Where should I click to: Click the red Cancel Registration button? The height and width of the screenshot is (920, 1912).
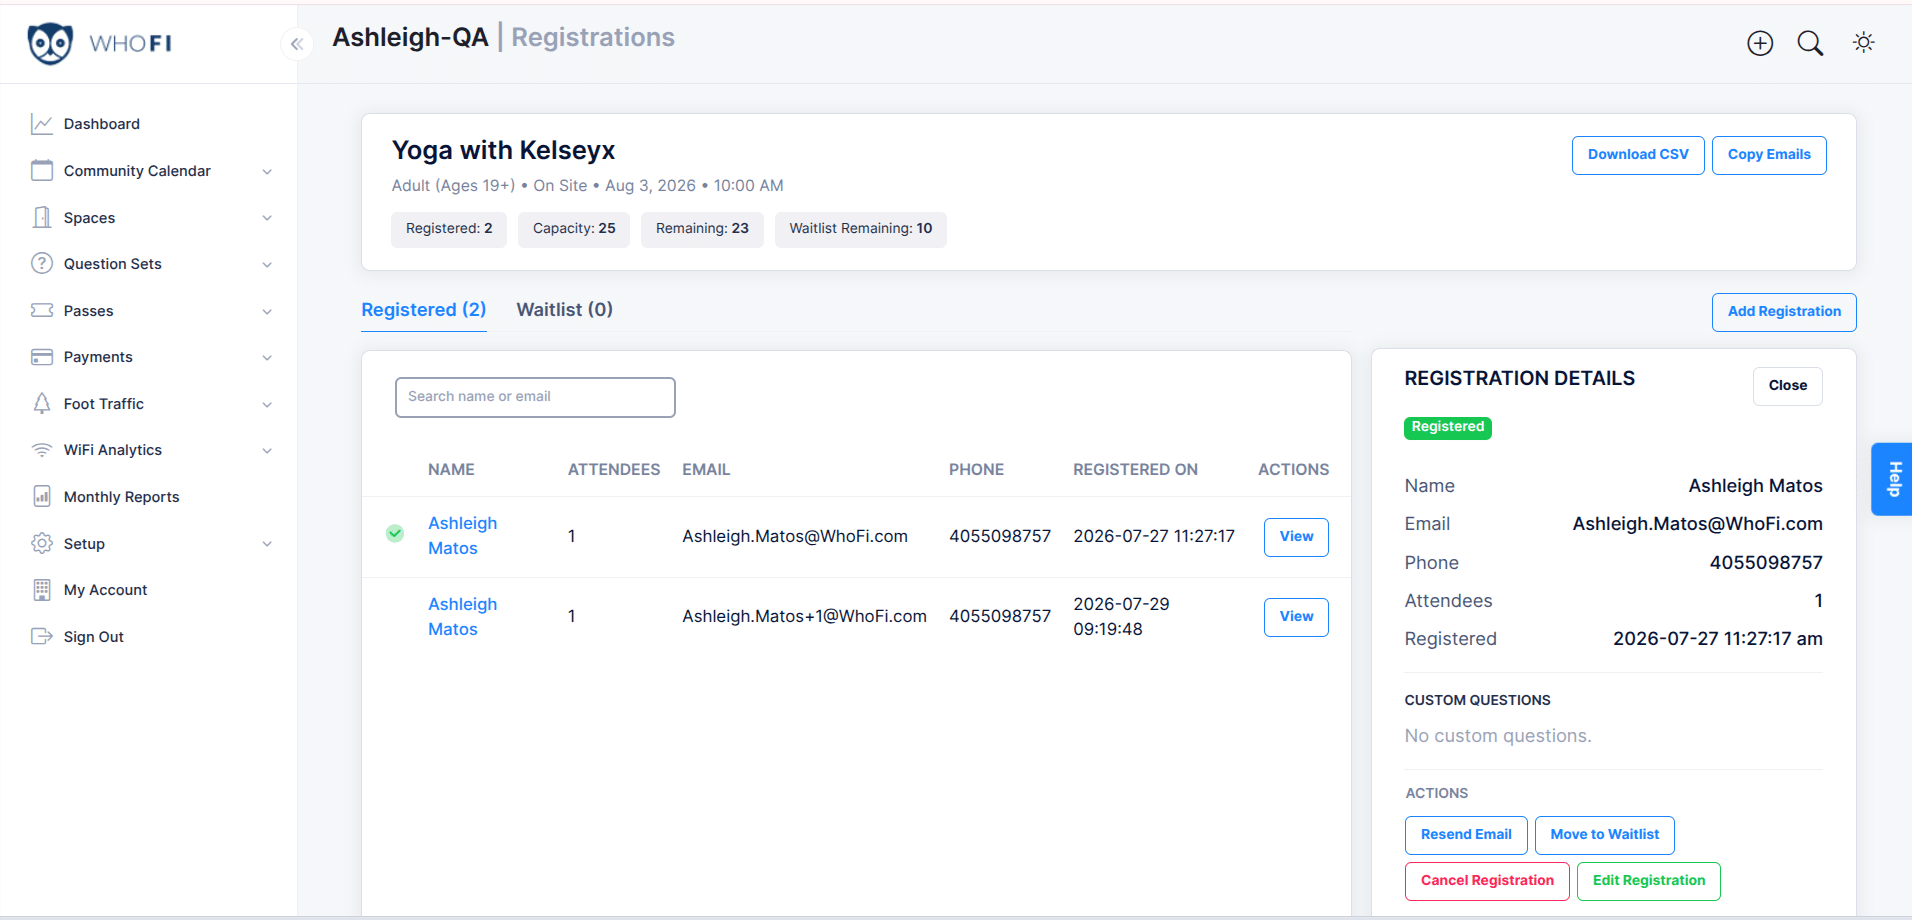coord(1487,881)
